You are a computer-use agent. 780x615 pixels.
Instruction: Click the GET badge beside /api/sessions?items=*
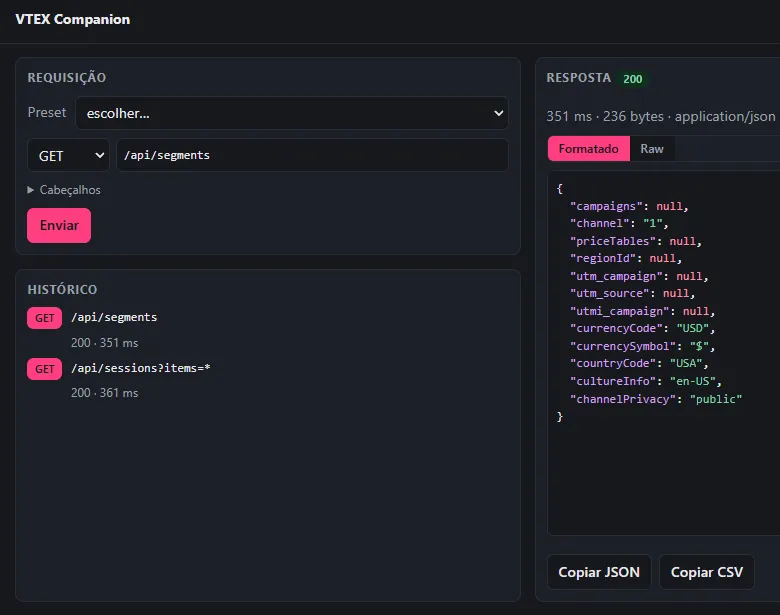[x=45, y=369]
